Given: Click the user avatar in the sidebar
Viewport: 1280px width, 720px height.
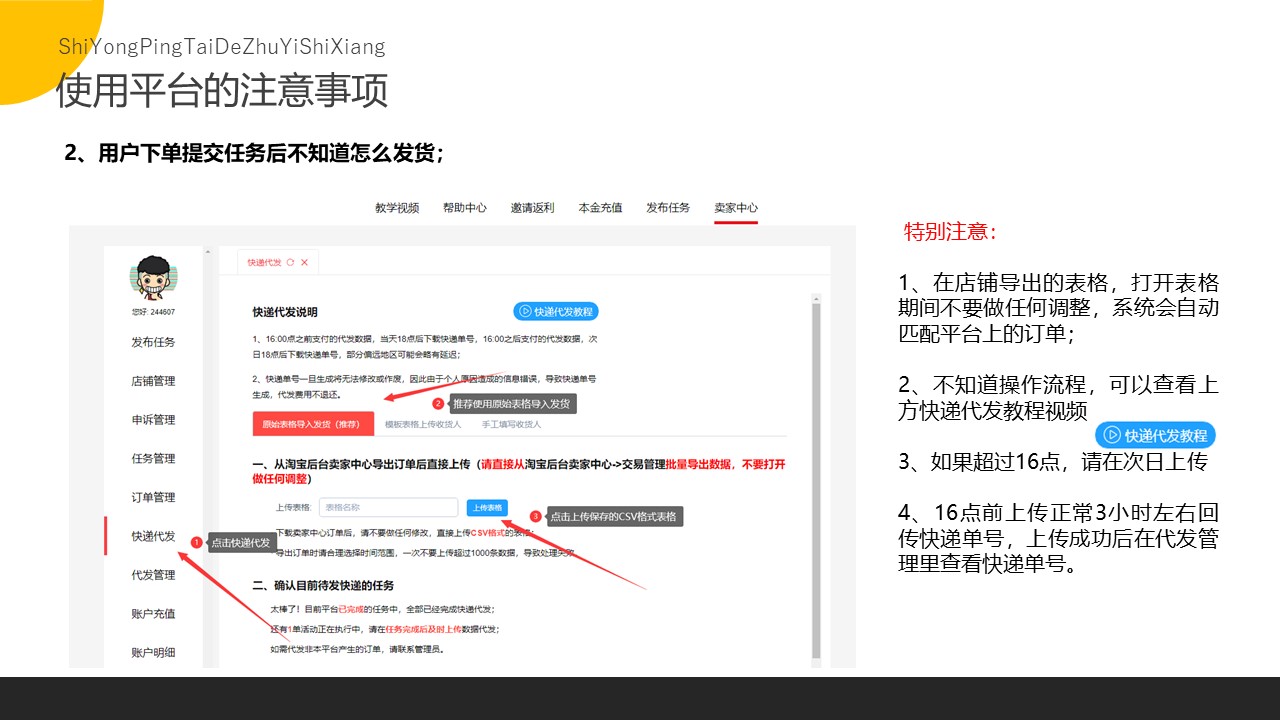Looking at the screenshot, I should tap(153, 279).
